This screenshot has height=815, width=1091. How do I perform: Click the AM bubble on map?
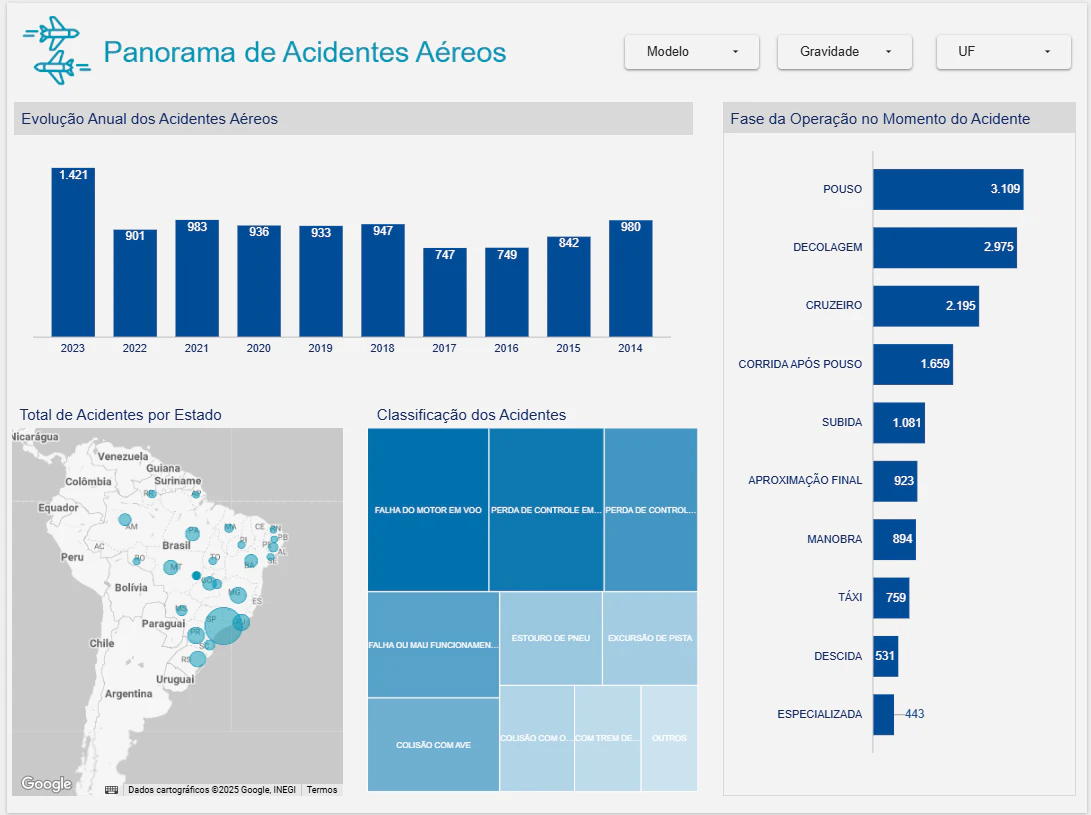pos(125,519)
